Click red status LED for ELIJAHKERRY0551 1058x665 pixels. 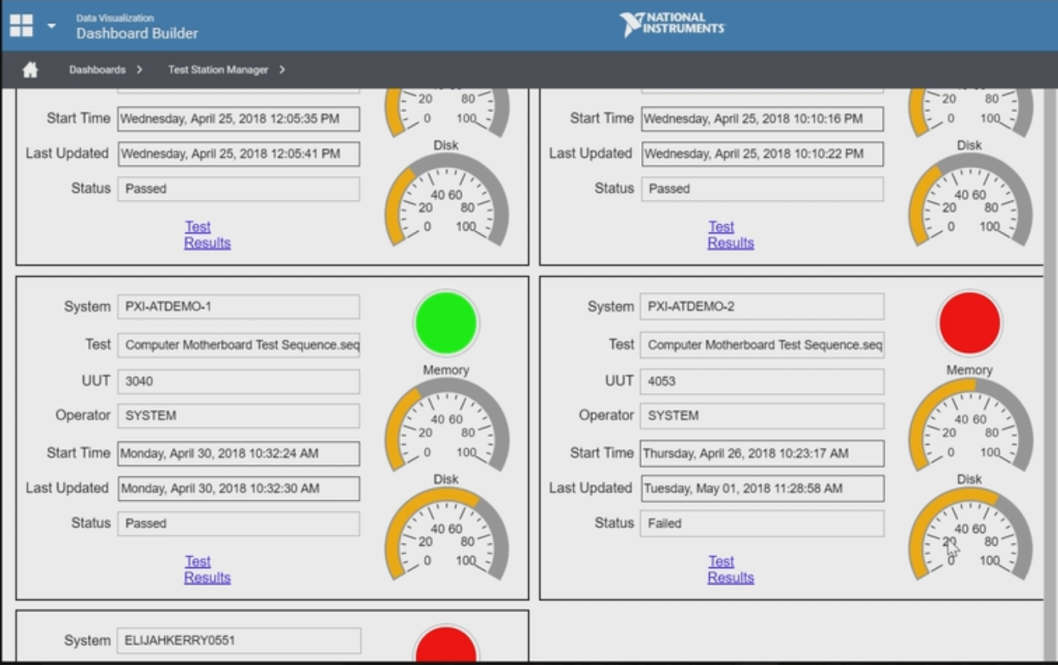(446, 646)
